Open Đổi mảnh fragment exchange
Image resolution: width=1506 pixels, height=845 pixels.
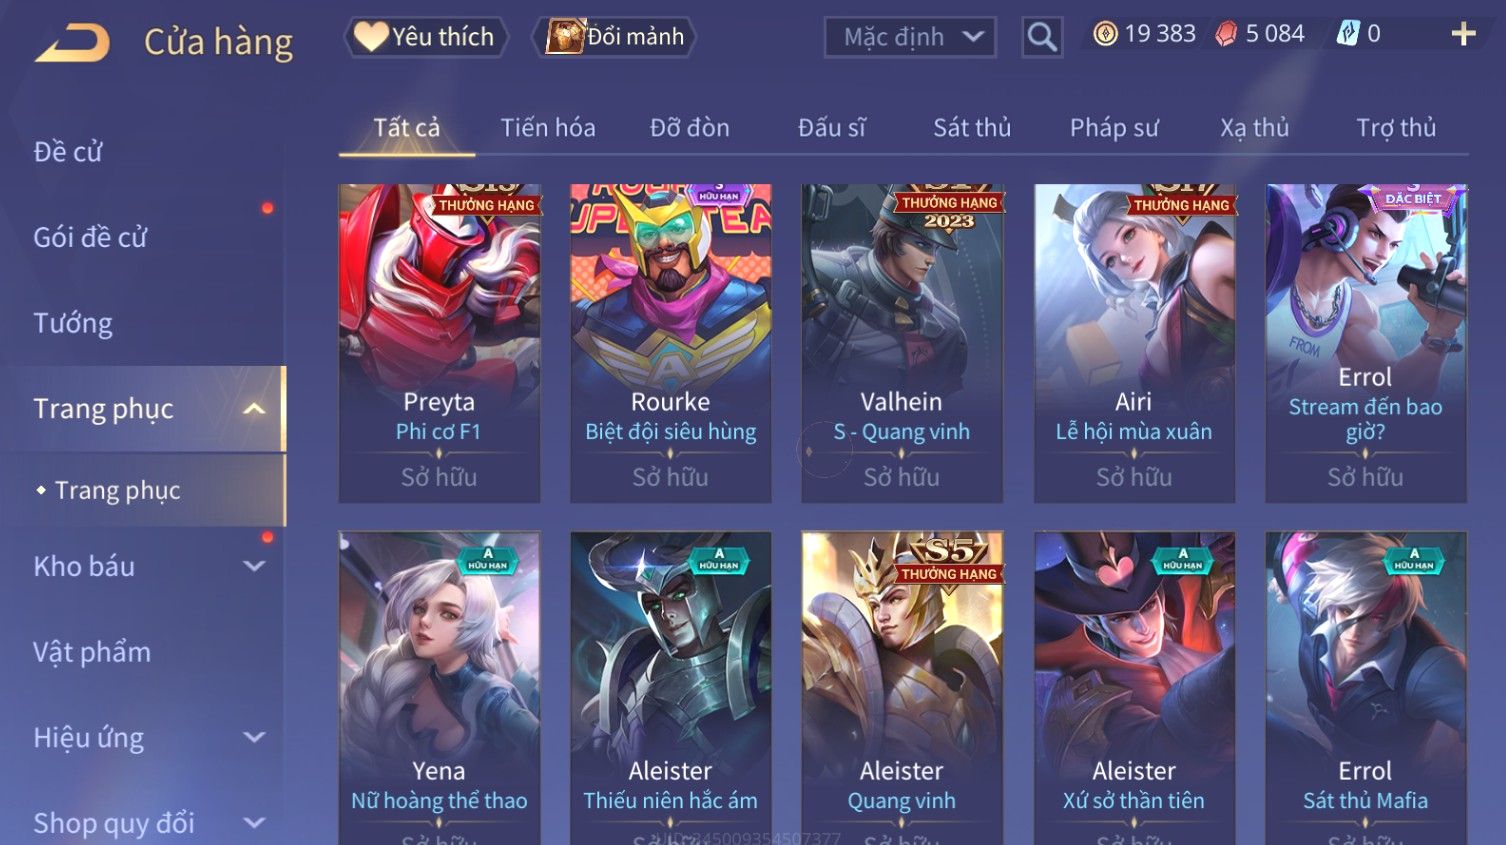[x=616, y=37]
